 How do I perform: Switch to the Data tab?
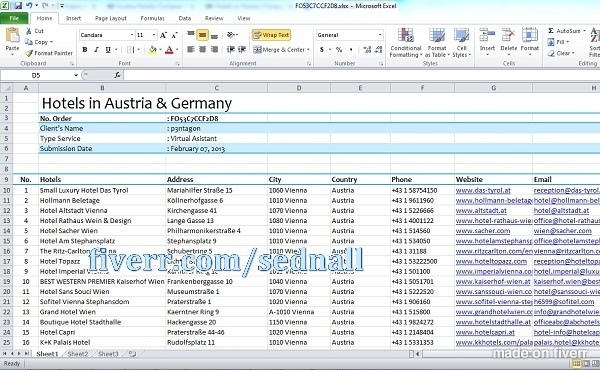[x=184, y=18]
